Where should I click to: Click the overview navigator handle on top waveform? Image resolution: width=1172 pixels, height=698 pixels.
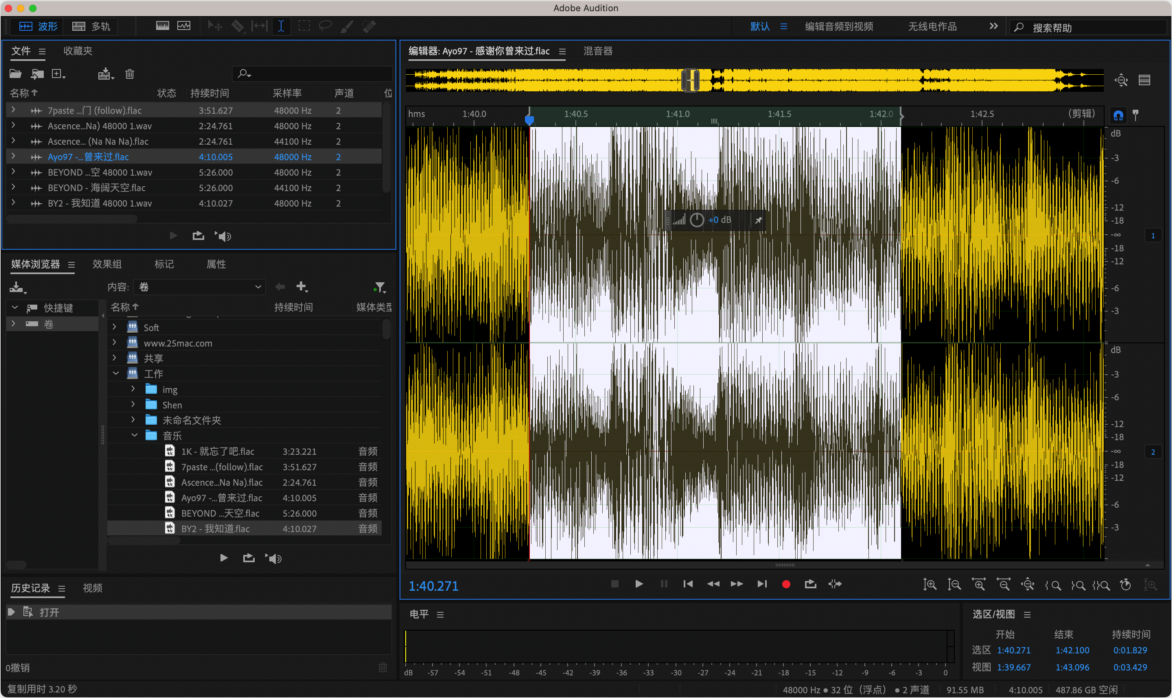tap(691, 80)
